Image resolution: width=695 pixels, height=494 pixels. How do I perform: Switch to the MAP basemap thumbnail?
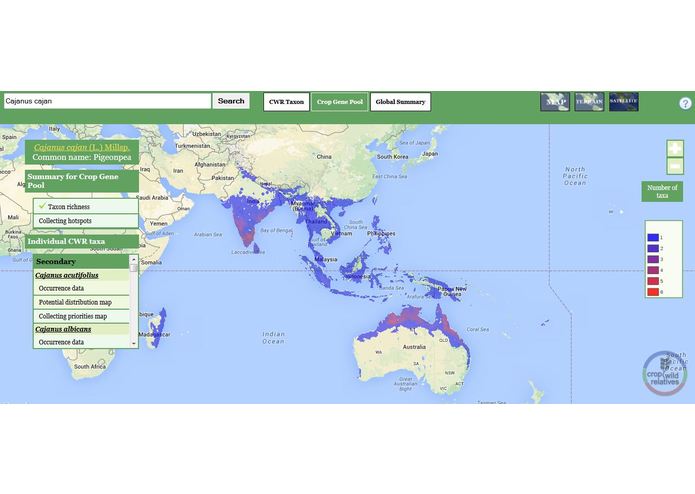pyautogui.click(x=555, y=101)
